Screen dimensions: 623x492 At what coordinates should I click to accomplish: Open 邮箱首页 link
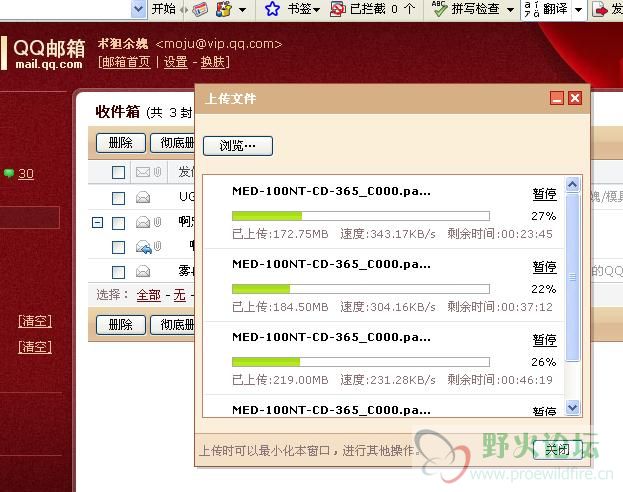[x=126, y=62]
